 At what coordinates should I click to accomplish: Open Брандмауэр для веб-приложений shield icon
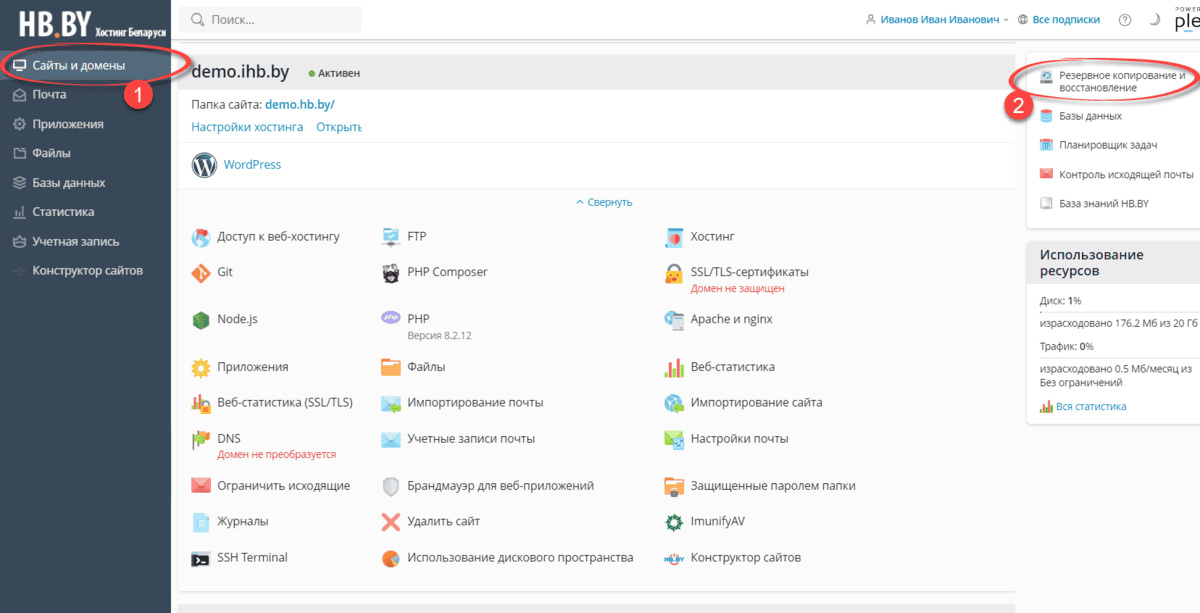[x=391, y=486]
